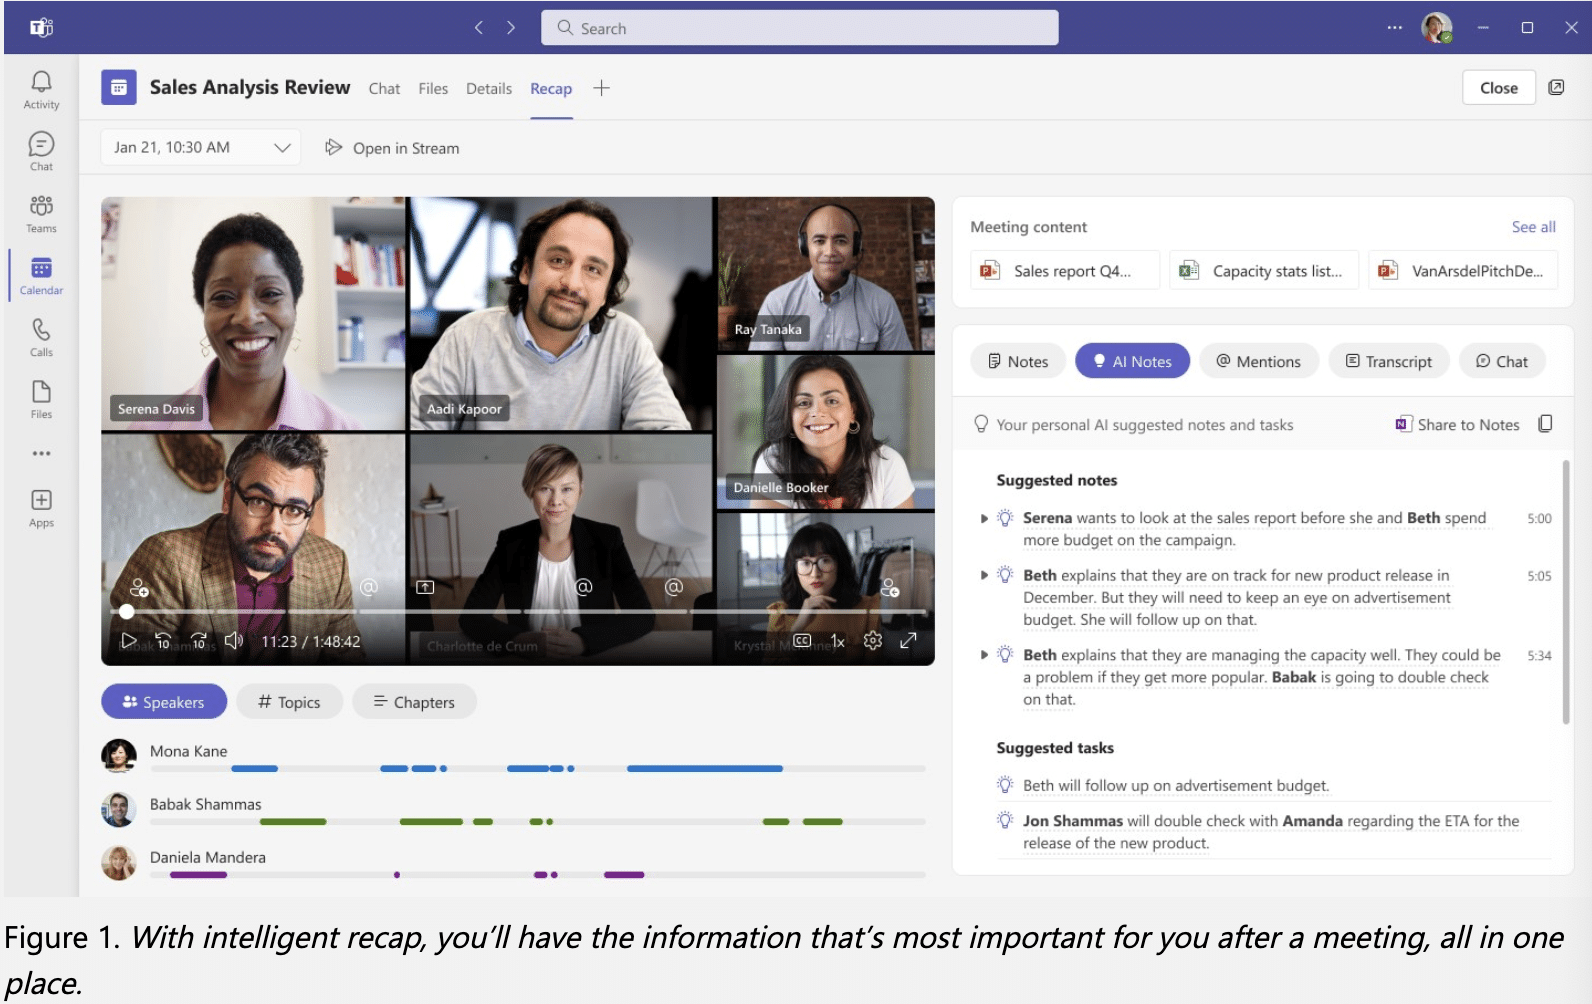
Task: Select Babak Shammas avatar in speakers list
Action: [119, 809]
